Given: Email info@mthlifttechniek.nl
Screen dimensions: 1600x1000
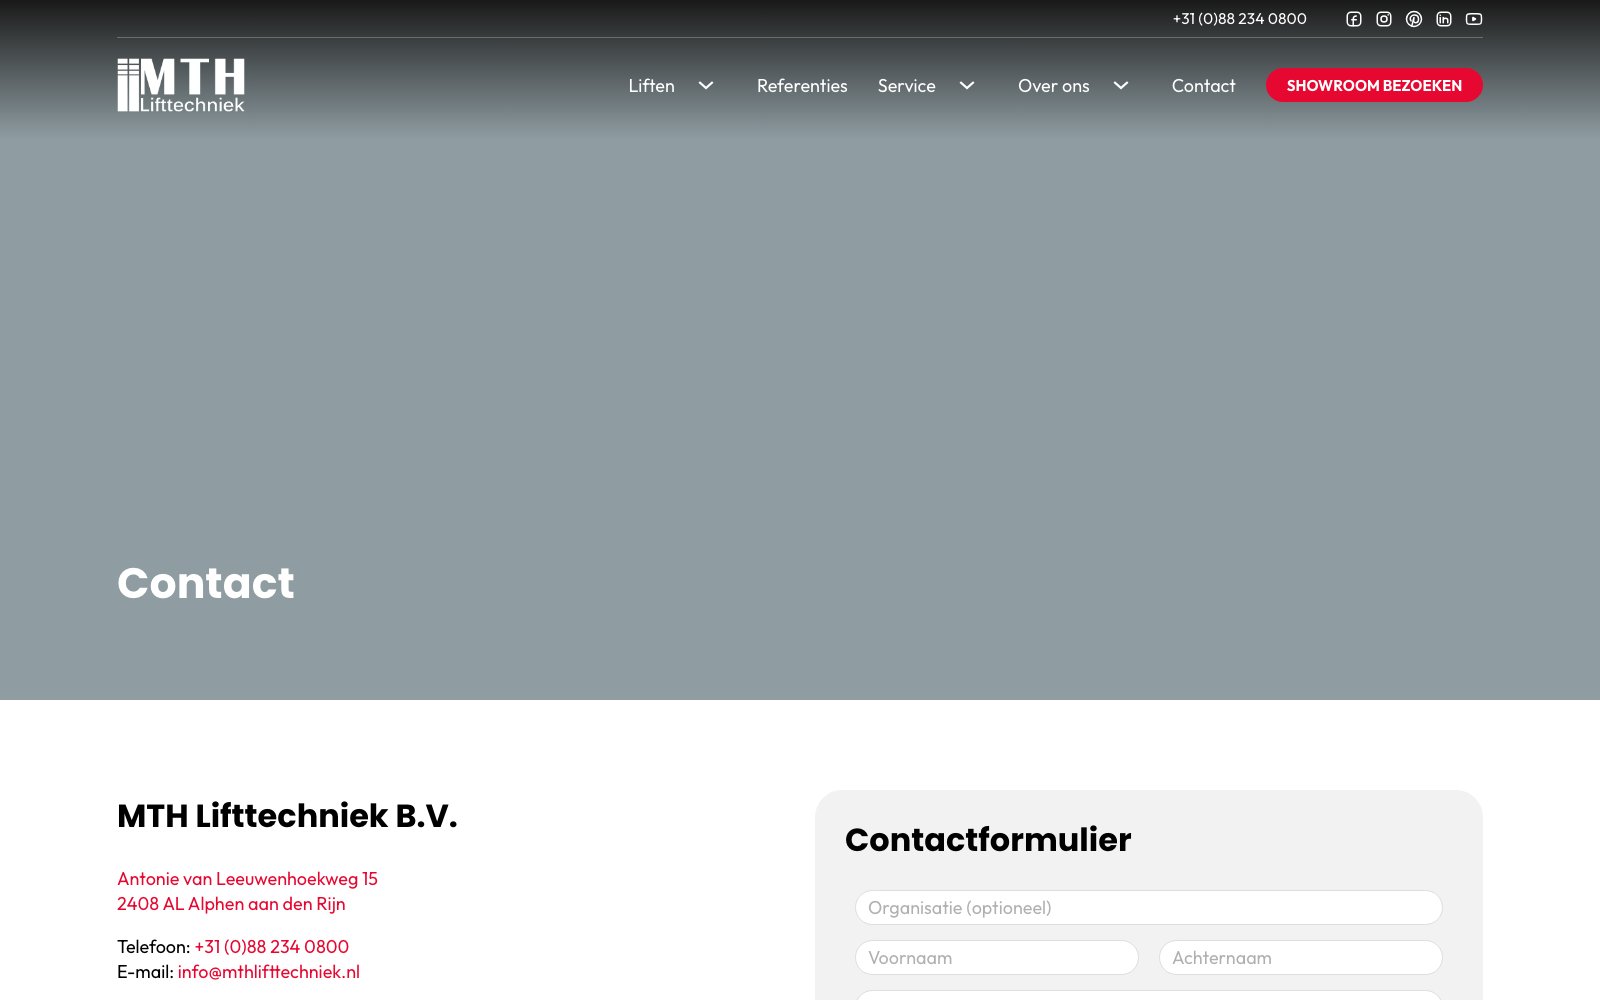Looking at the screenshot, I should 269,972.
